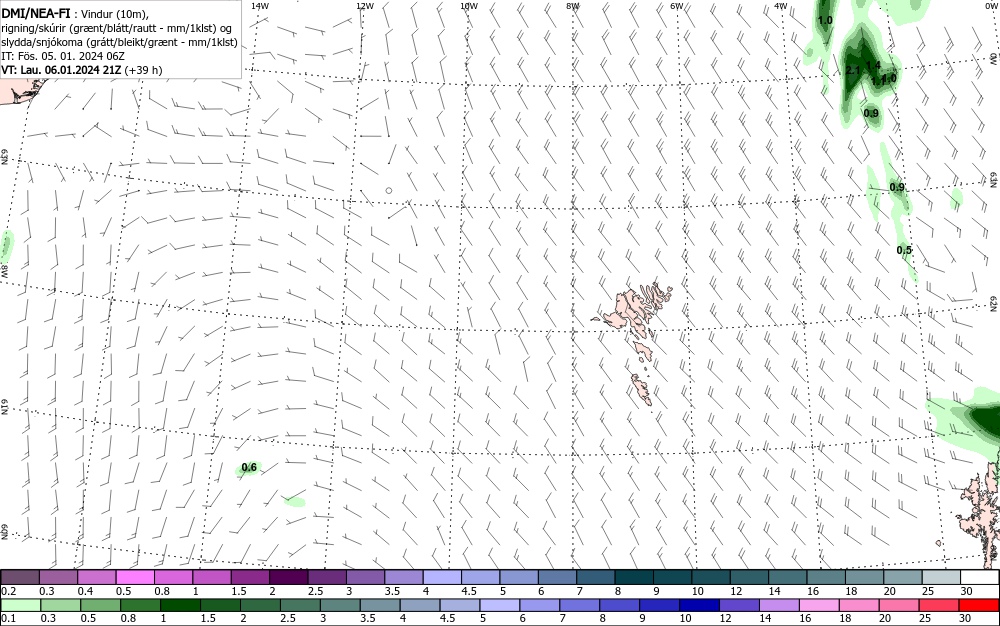Select the bright red swatch labeled 30 in lower scale
1000x626 pixels.
click(979, 605)
